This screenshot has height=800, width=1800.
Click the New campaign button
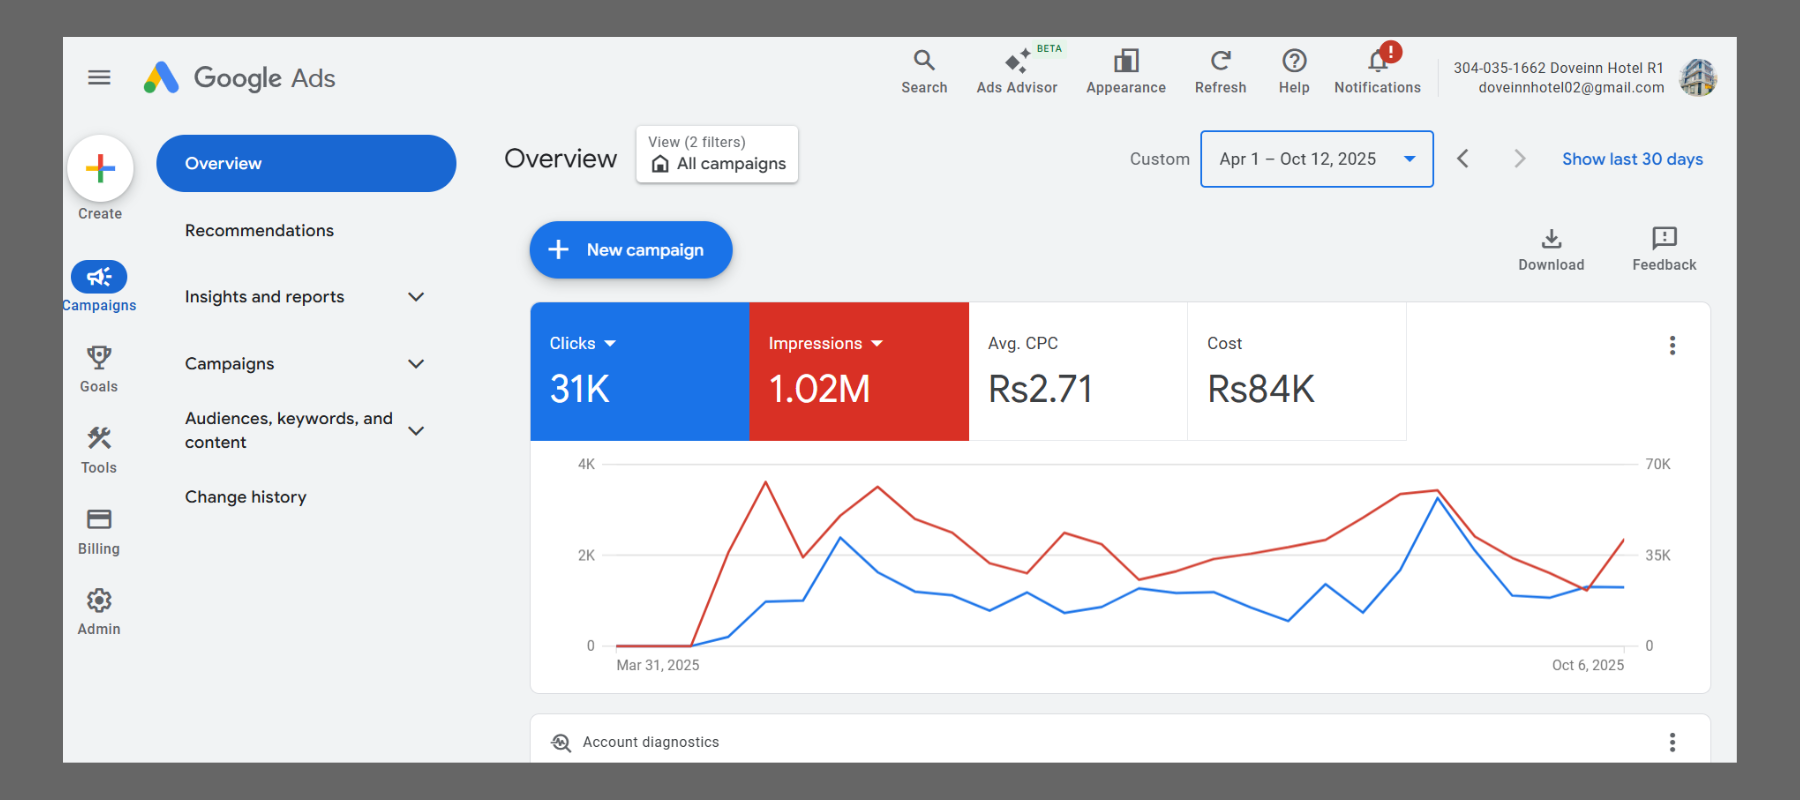(x=631, y=250)
